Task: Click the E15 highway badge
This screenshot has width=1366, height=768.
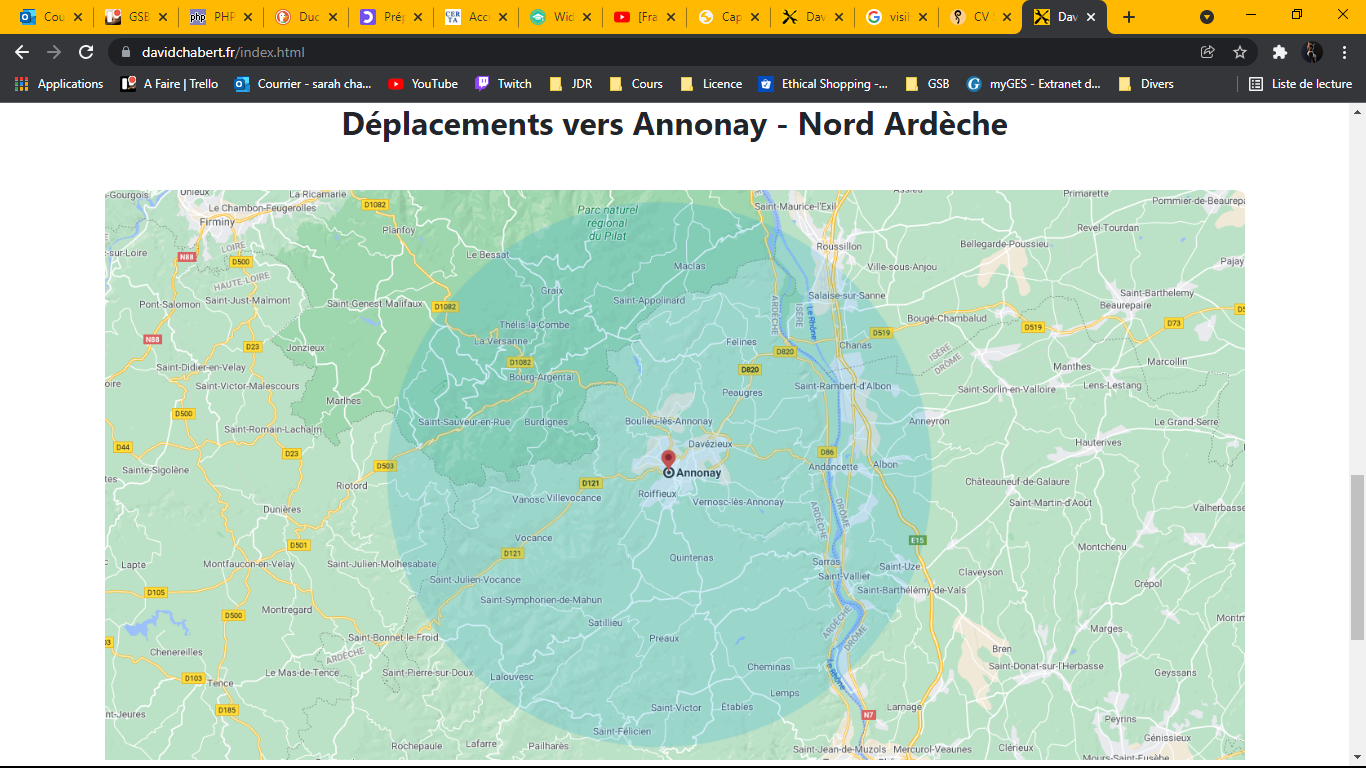Action: pos(917,540)
